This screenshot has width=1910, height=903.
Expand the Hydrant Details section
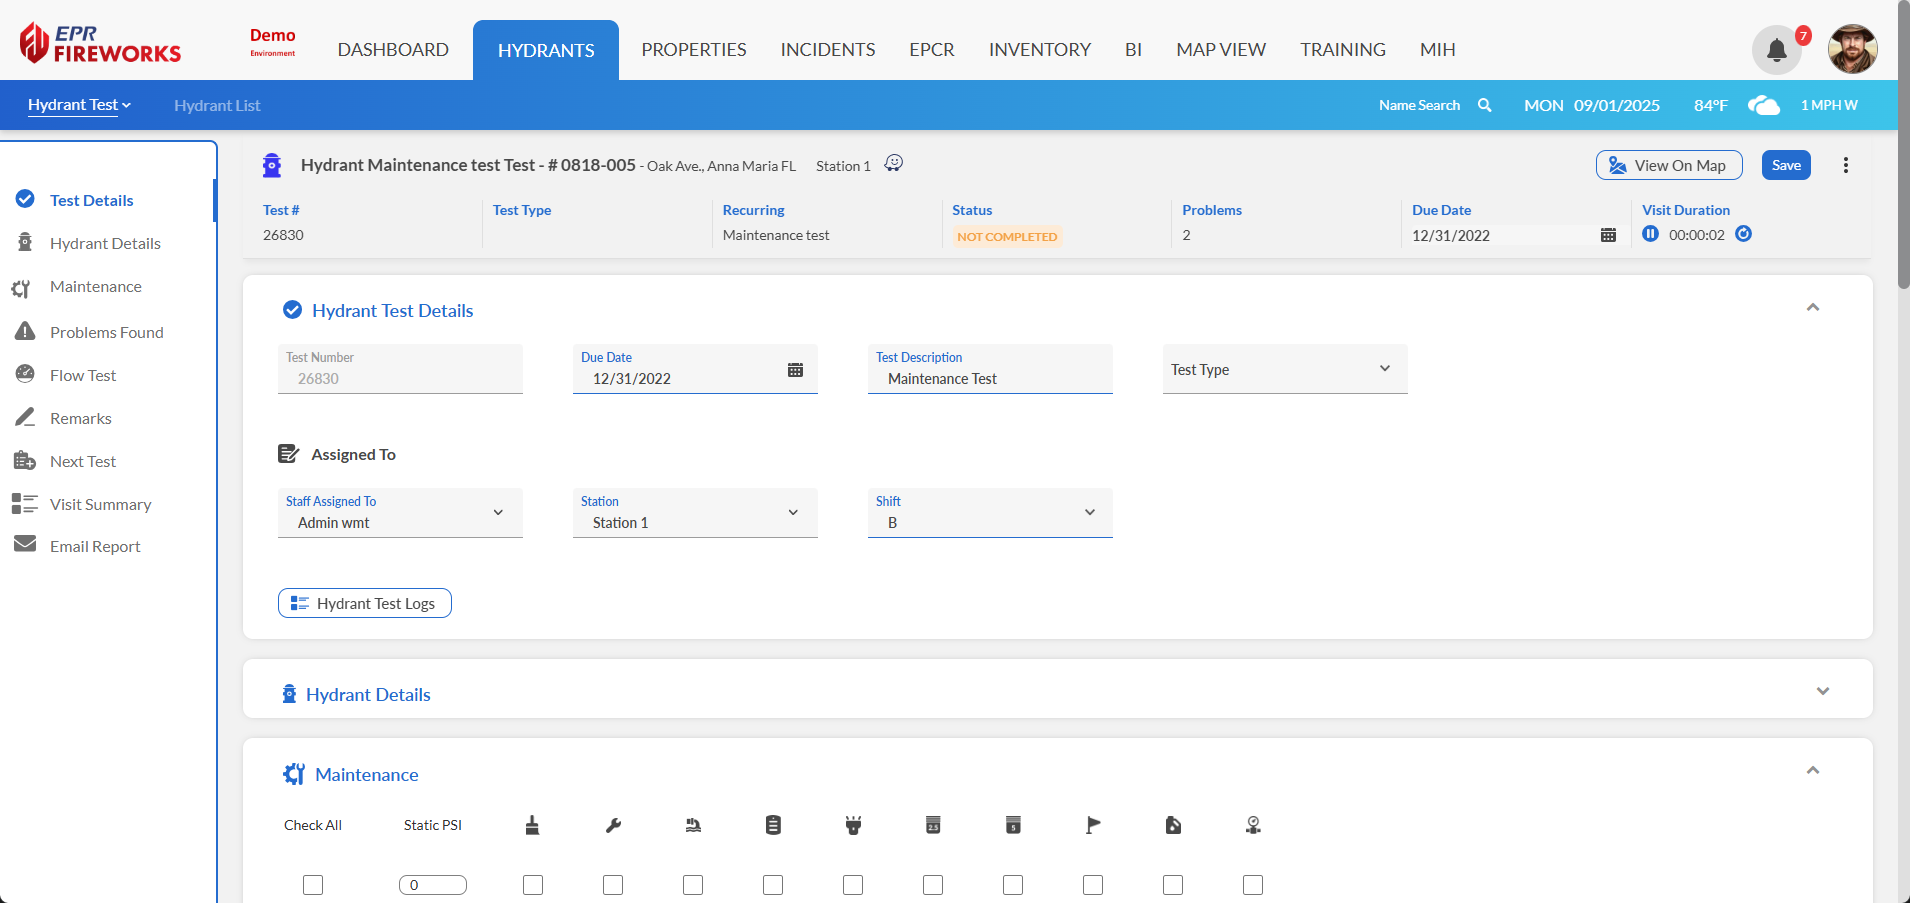pyautogui.click(x=1822, y=691)
